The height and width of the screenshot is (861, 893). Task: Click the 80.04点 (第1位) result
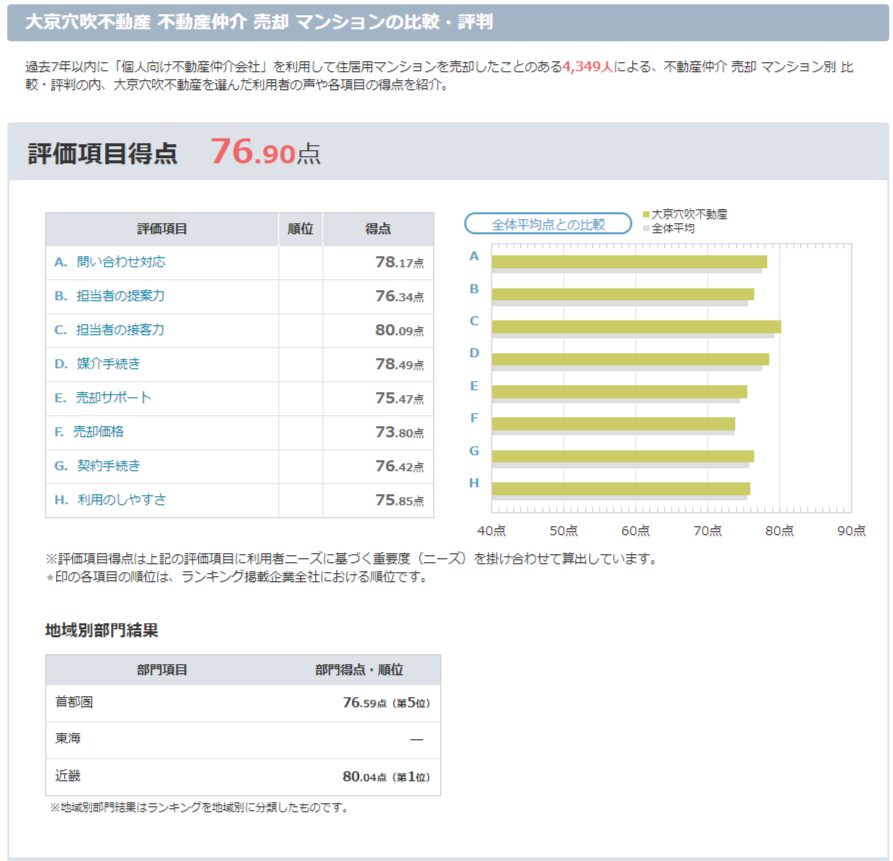coord(386,777)
